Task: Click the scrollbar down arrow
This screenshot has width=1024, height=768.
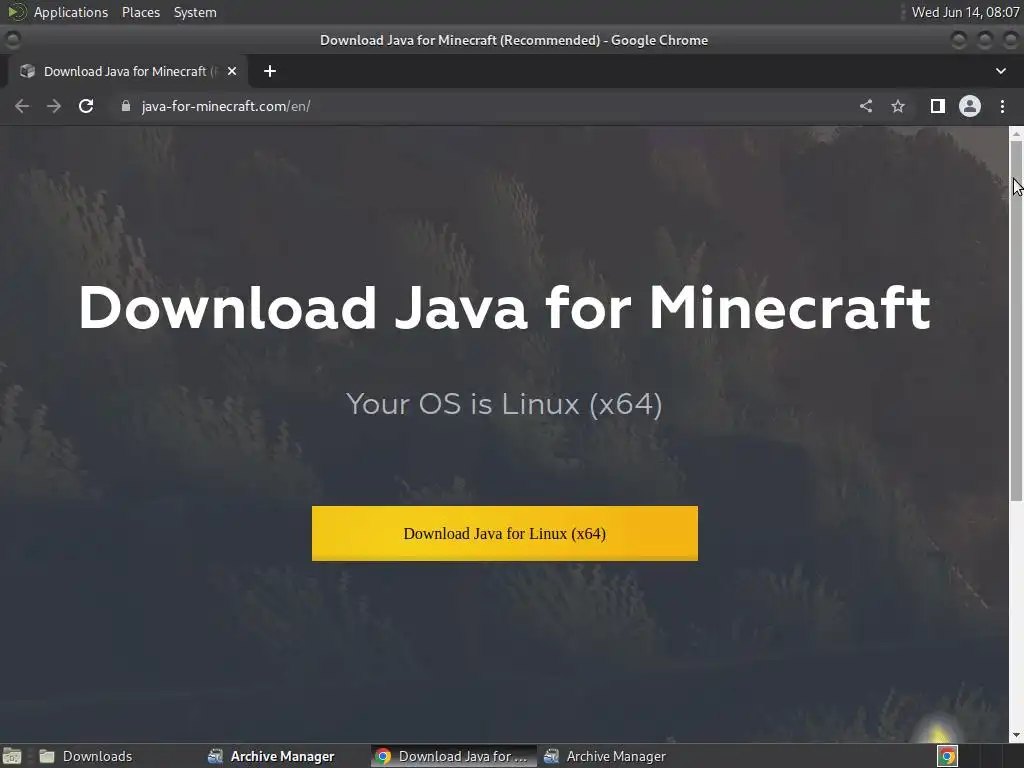Action: click(1016, 736)
